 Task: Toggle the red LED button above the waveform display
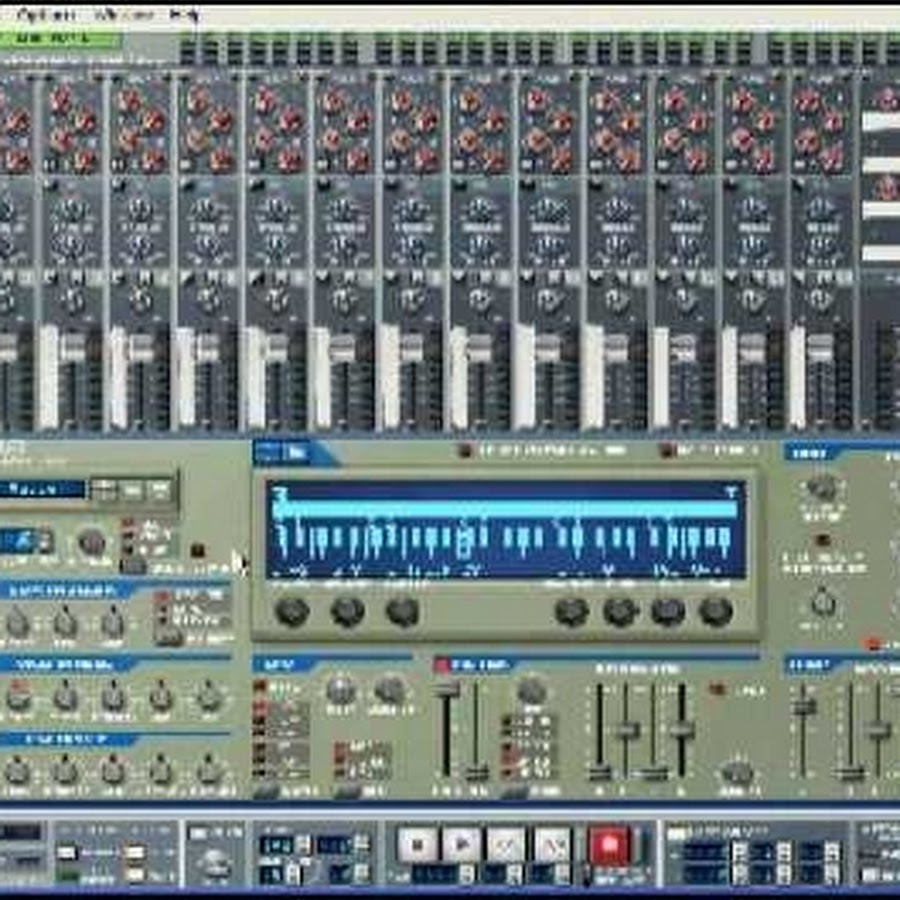click(465, 451)
